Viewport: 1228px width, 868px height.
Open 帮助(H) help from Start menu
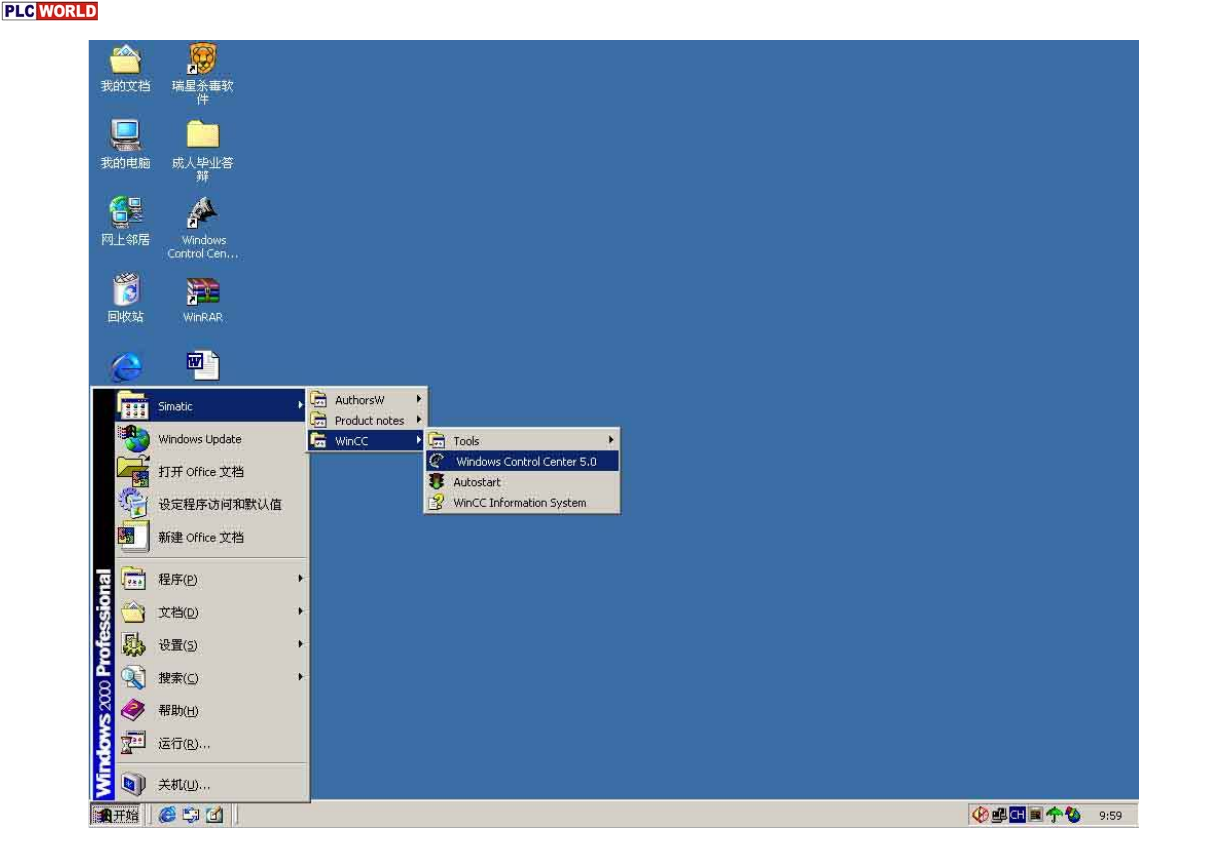pos(211,711)
